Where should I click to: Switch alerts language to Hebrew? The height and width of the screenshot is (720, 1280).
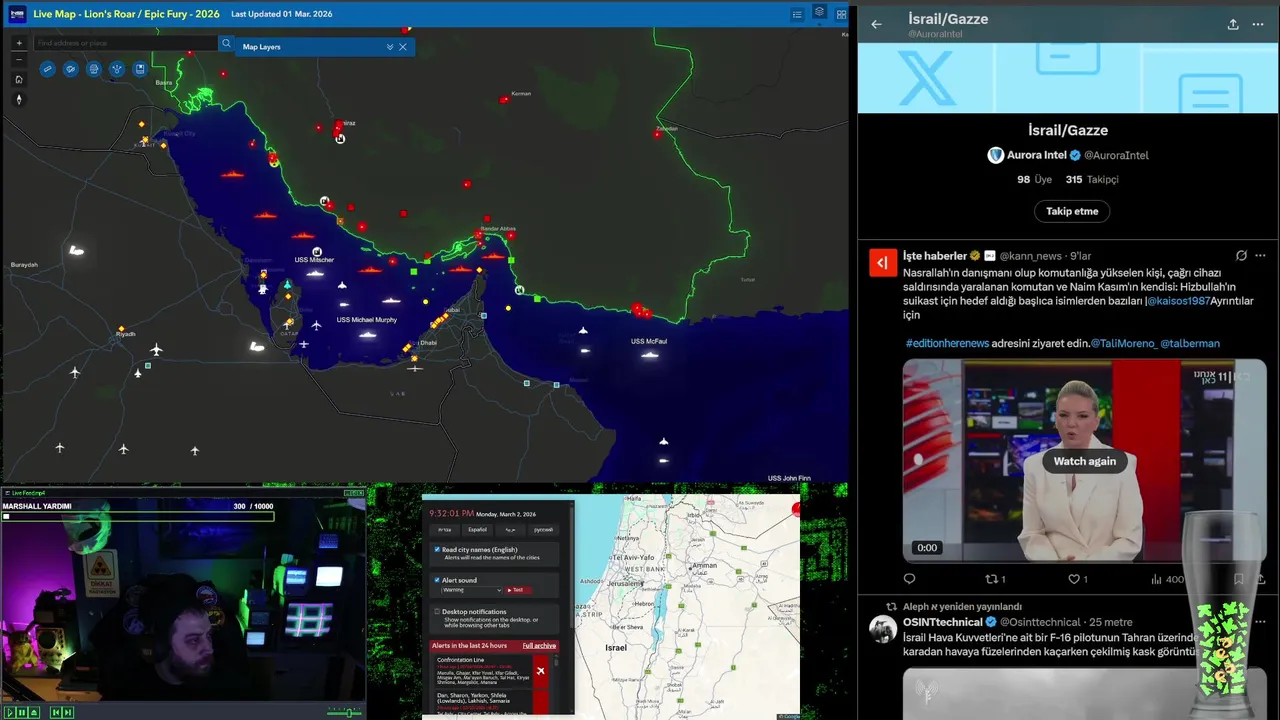444,529
